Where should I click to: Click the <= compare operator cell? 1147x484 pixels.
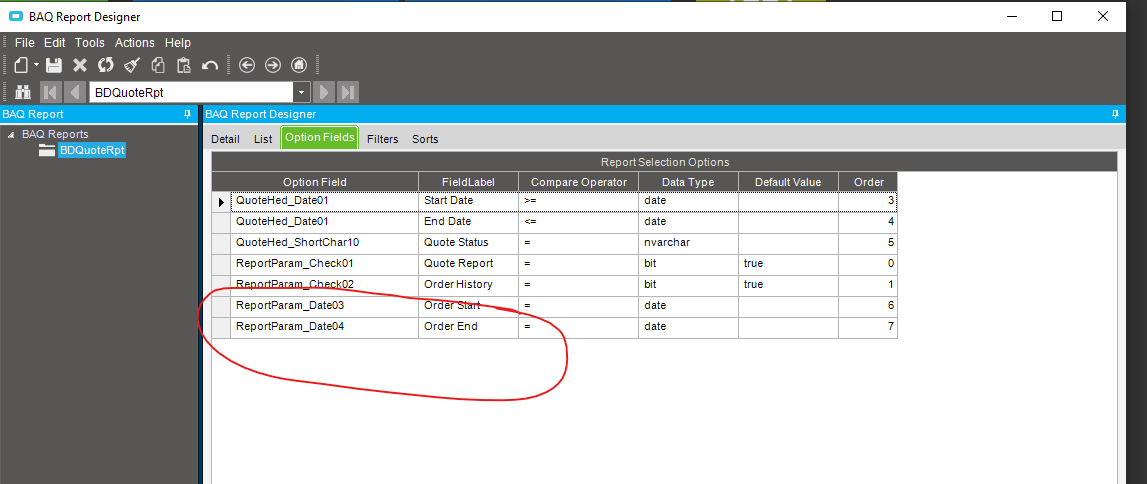[579, 222]
